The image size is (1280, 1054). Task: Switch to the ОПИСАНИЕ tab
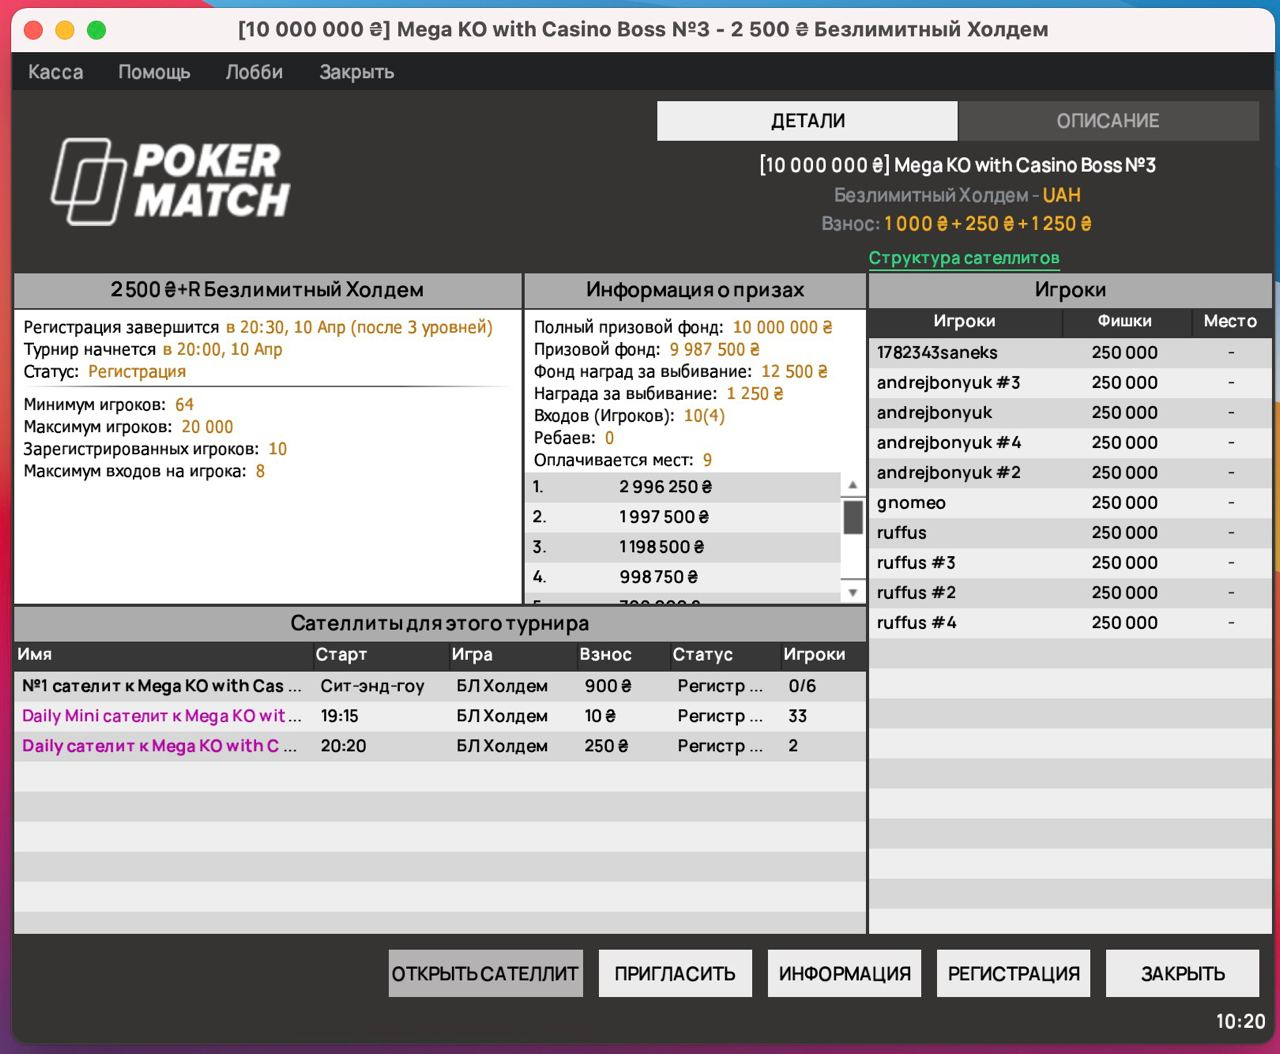coord(1108,121)
